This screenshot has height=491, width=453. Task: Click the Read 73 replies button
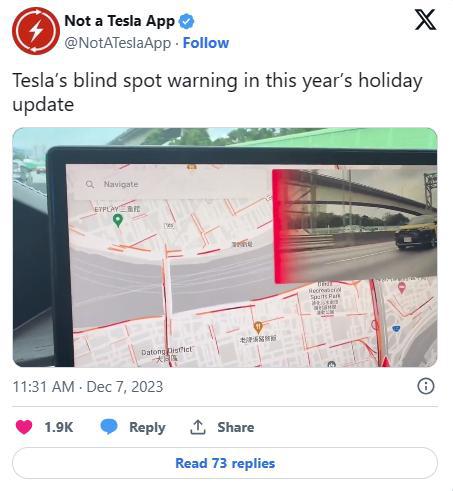coord(225,463)
